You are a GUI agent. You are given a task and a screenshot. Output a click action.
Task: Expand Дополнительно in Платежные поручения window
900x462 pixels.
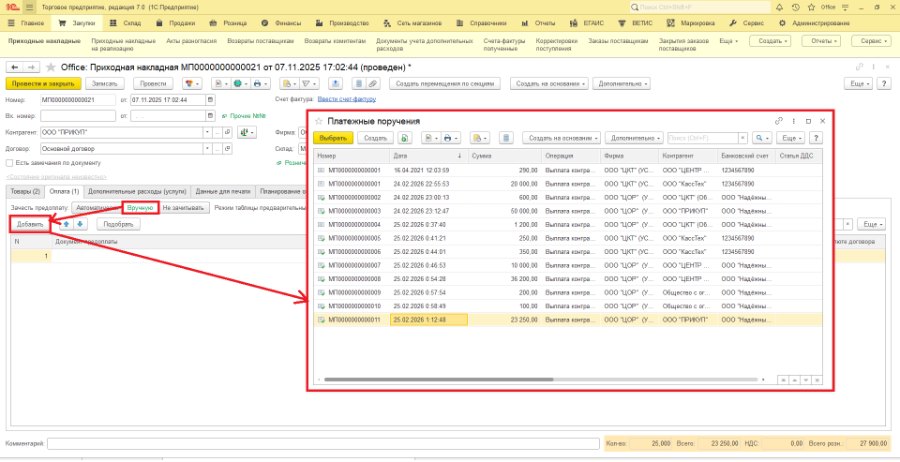634,138
